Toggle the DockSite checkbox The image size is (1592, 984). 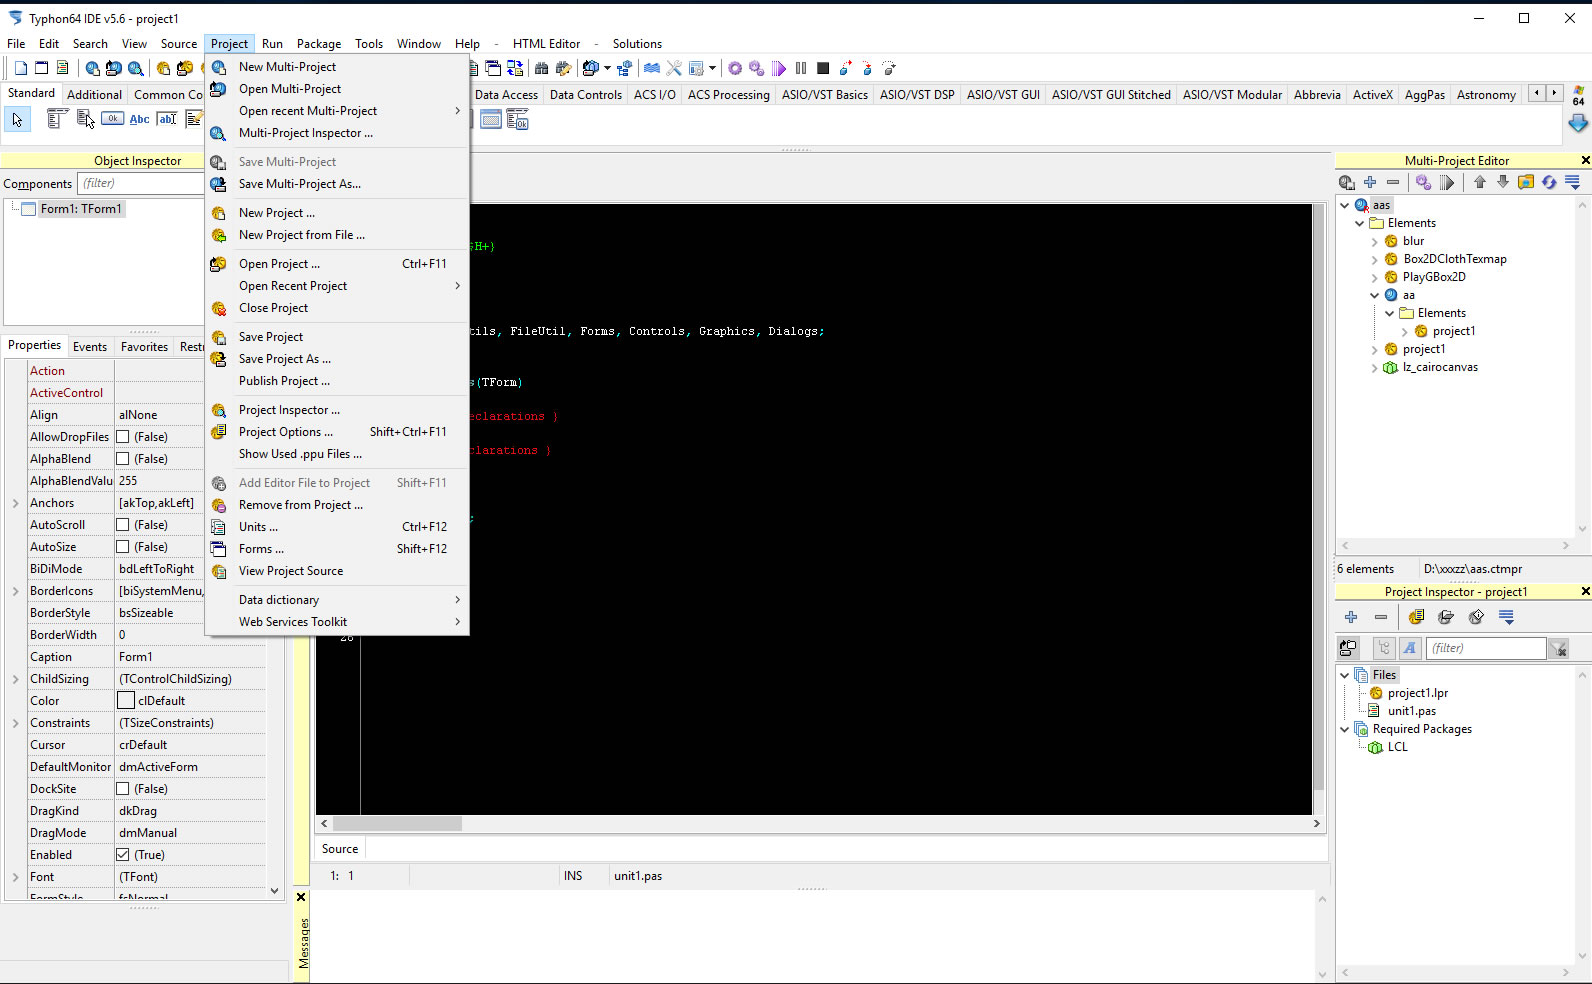(123, 789)
